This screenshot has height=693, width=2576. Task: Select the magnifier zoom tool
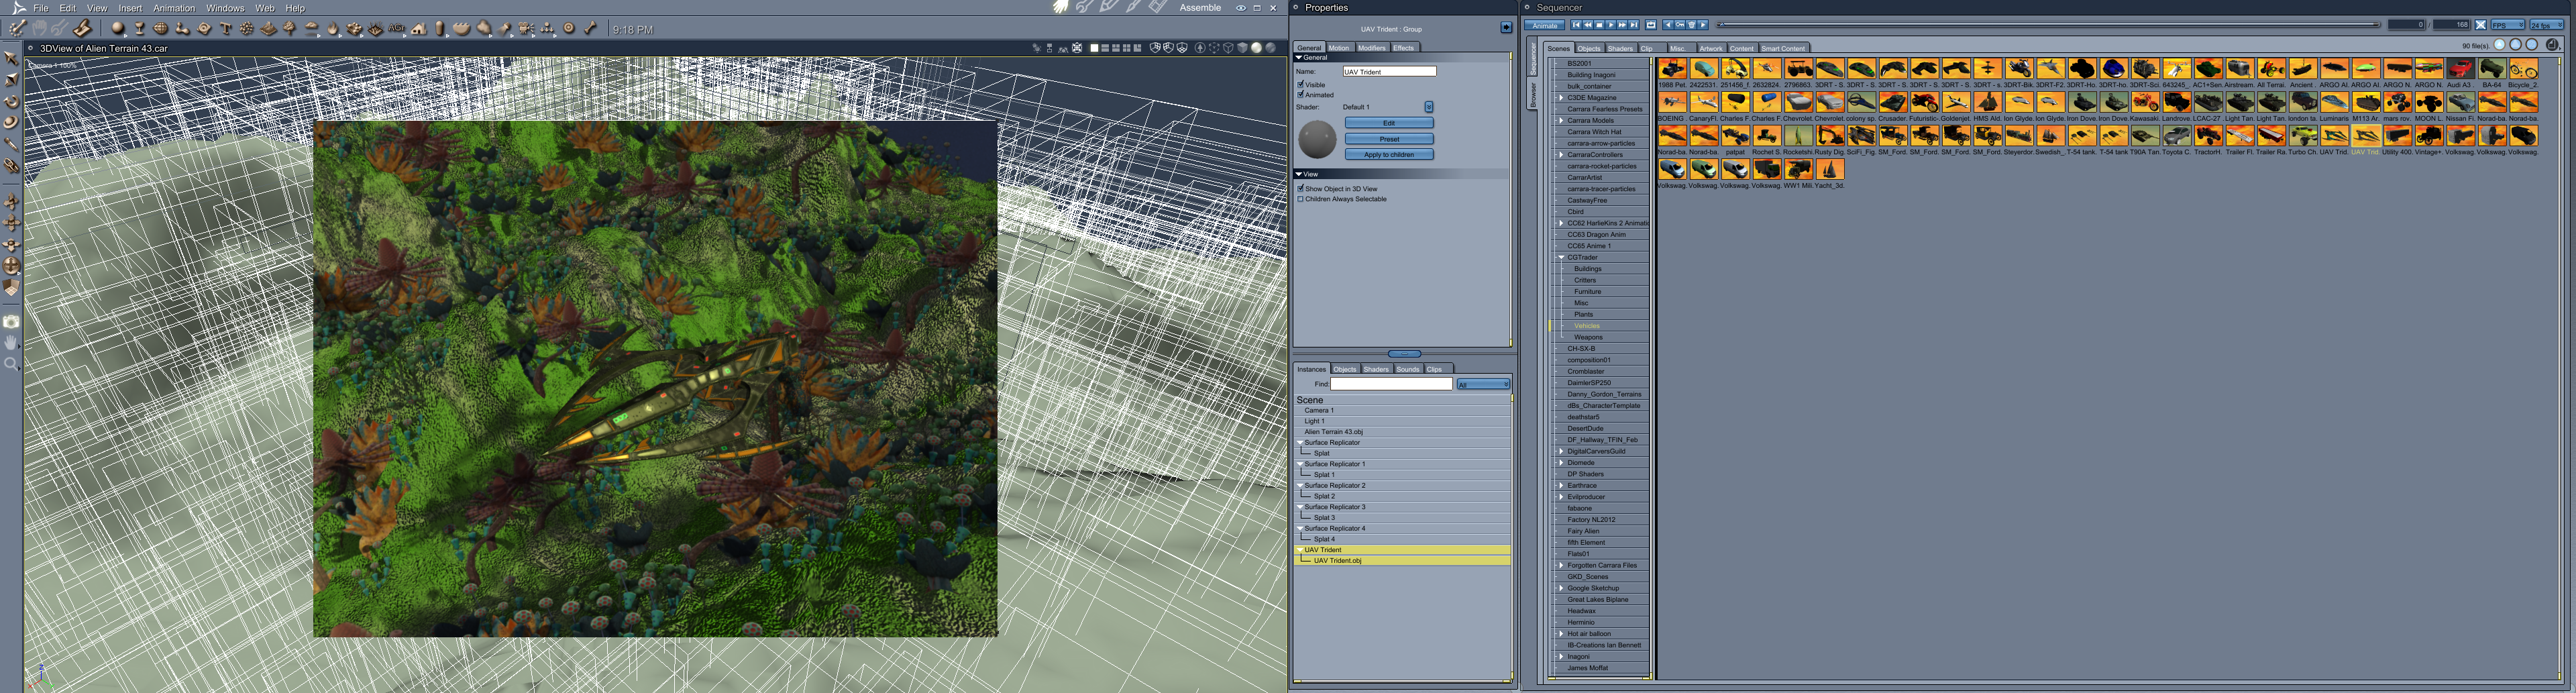click(x=12, y=364)
